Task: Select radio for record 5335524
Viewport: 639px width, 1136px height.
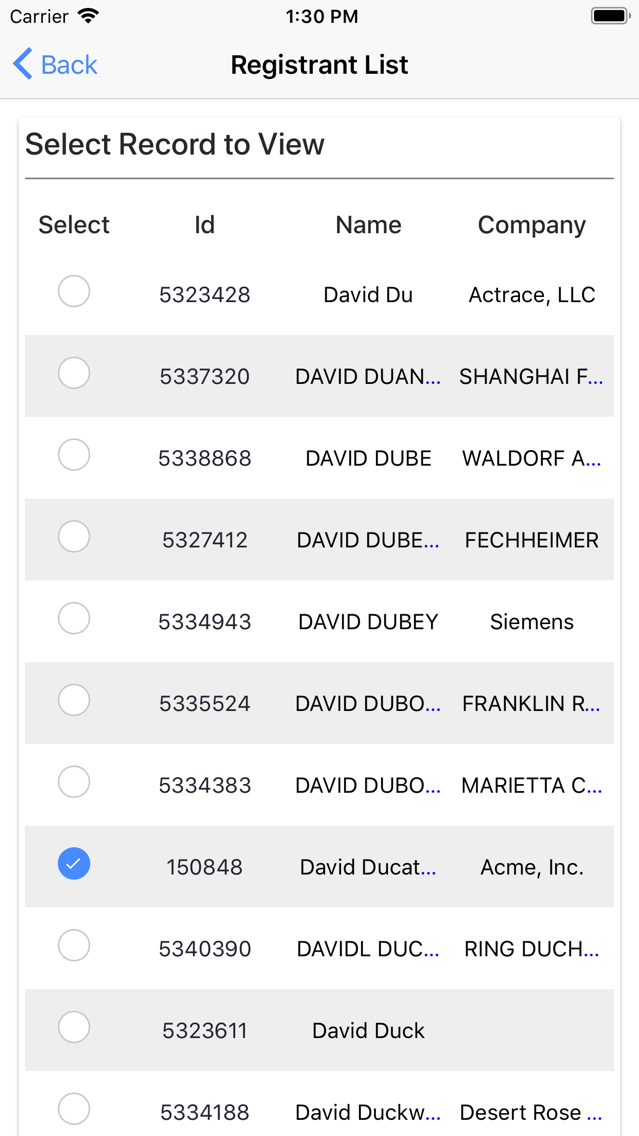Action: (x=74, y=700)
